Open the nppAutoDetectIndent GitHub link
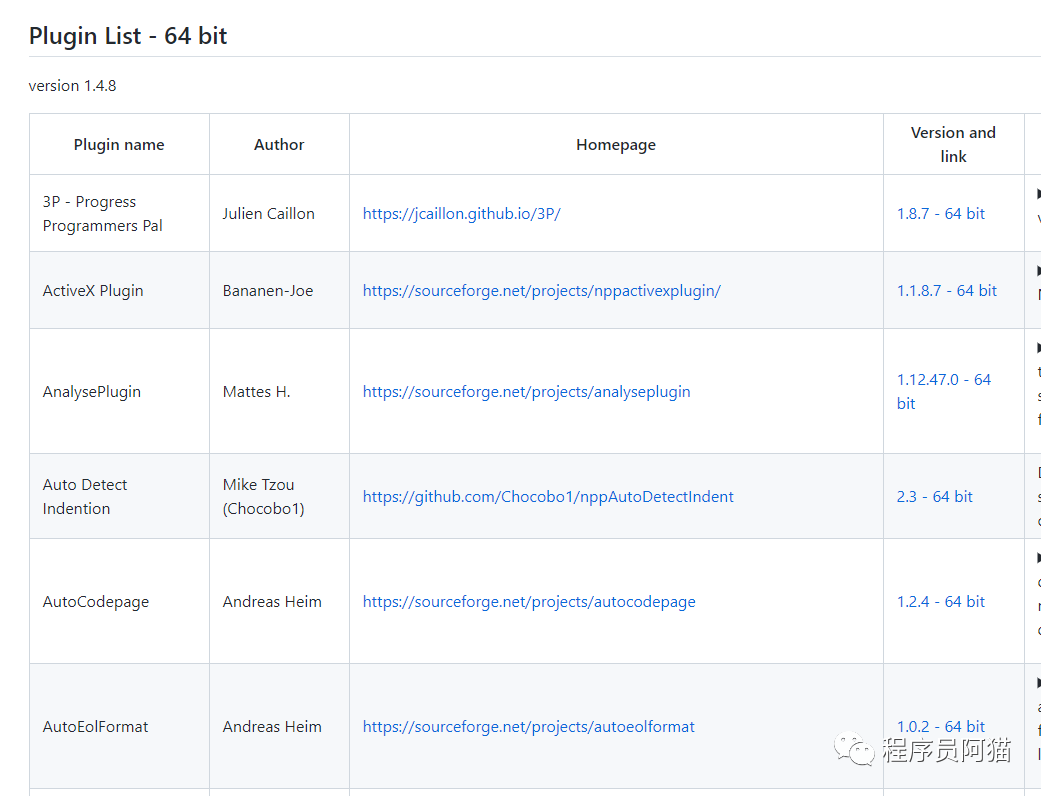The image size is (1045, 796). pos(548,496)
